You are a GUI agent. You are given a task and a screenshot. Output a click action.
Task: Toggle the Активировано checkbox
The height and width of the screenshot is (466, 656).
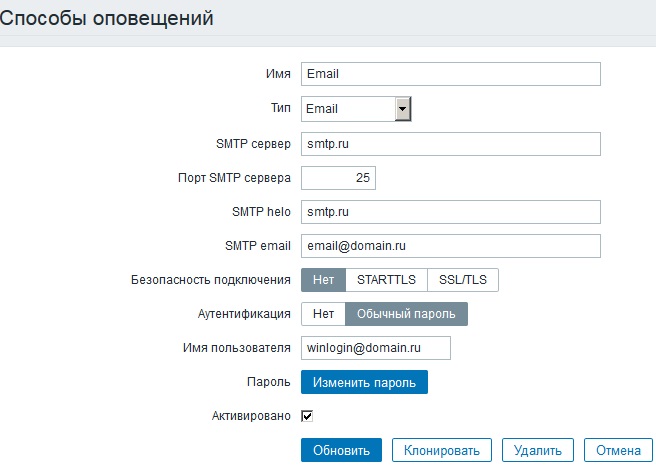[x=308, y=416]
